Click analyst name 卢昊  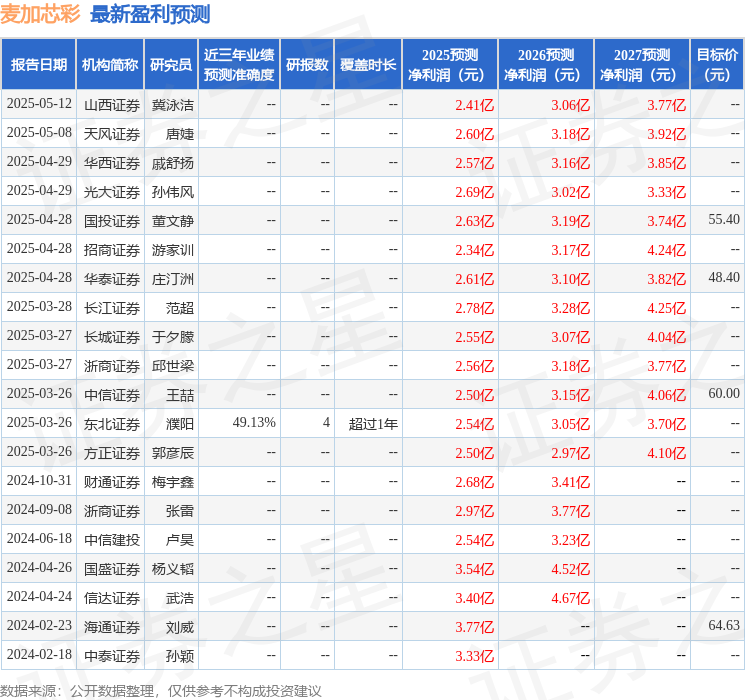[x=180, y=540]
